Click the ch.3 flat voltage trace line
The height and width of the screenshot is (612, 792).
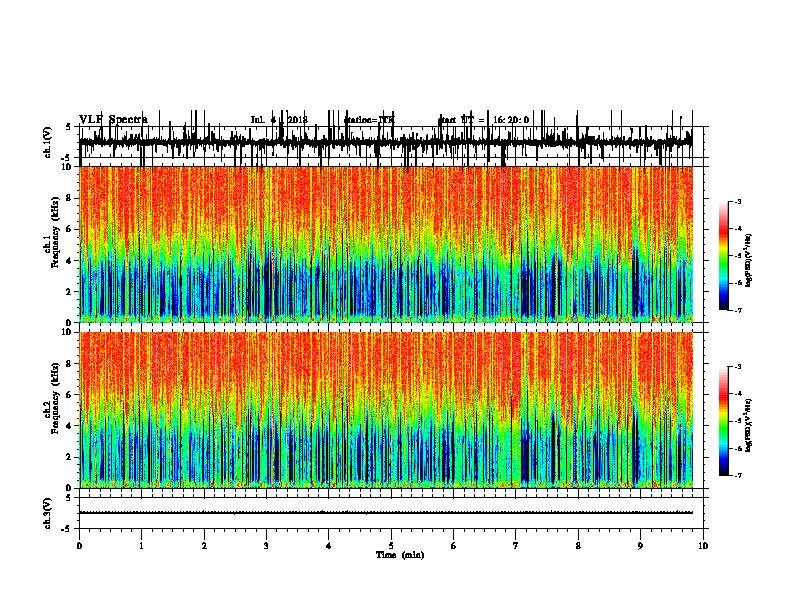(386, 513)
